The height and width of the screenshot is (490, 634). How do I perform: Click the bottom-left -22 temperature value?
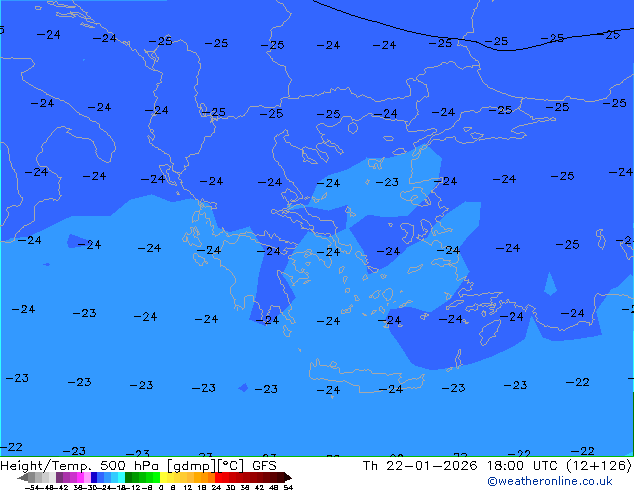(x=11, y=447)
